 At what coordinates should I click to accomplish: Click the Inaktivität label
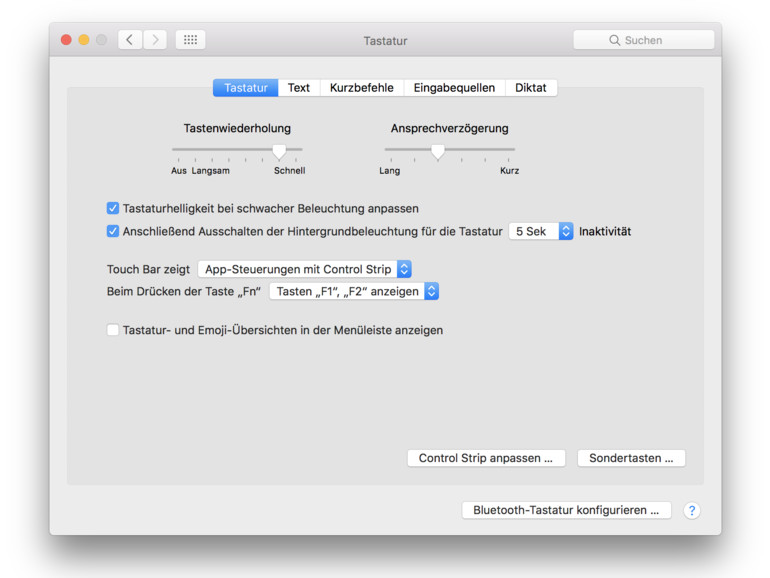pyautogui.click(x=605, y=231)
